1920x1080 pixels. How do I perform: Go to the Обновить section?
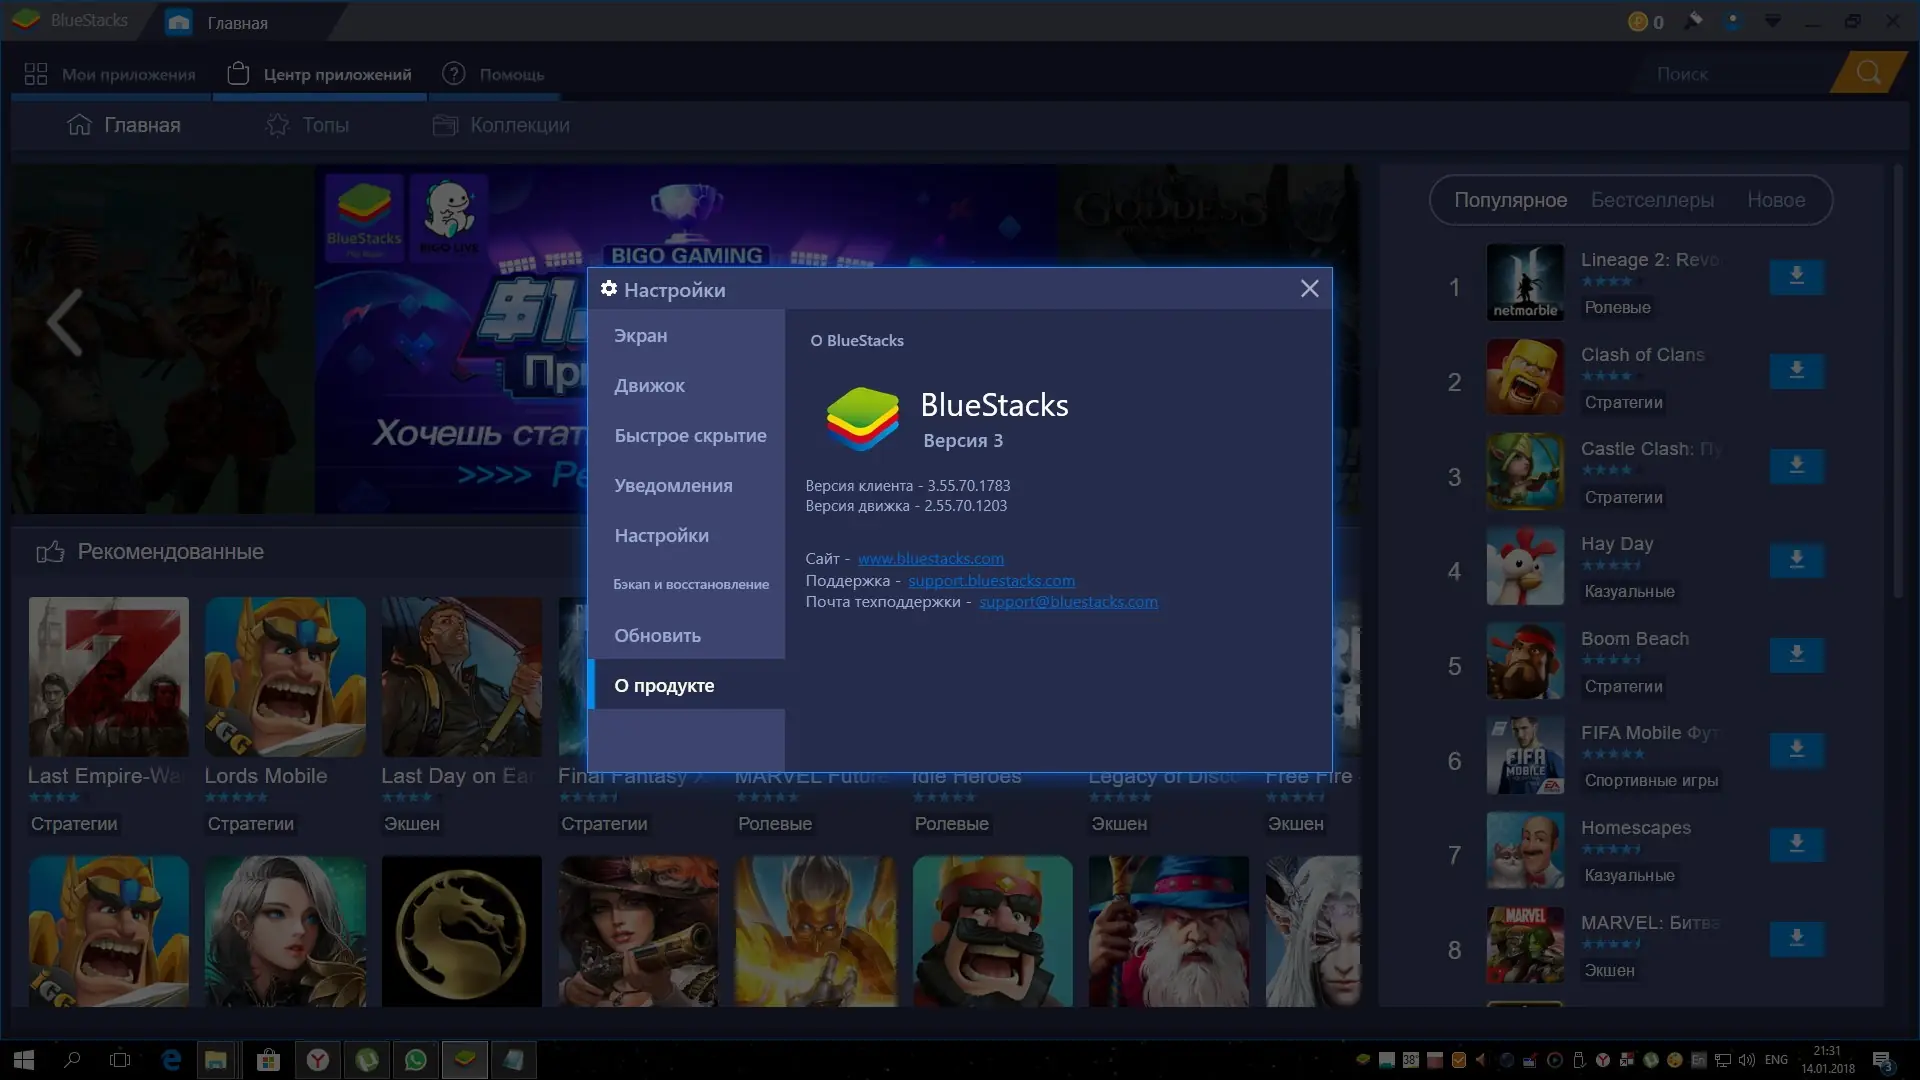coord(657,636)
